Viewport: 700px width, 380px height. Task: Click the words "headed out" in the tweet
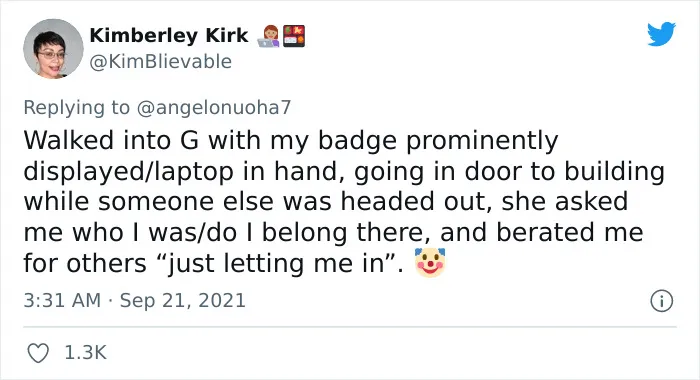[413, 201]
